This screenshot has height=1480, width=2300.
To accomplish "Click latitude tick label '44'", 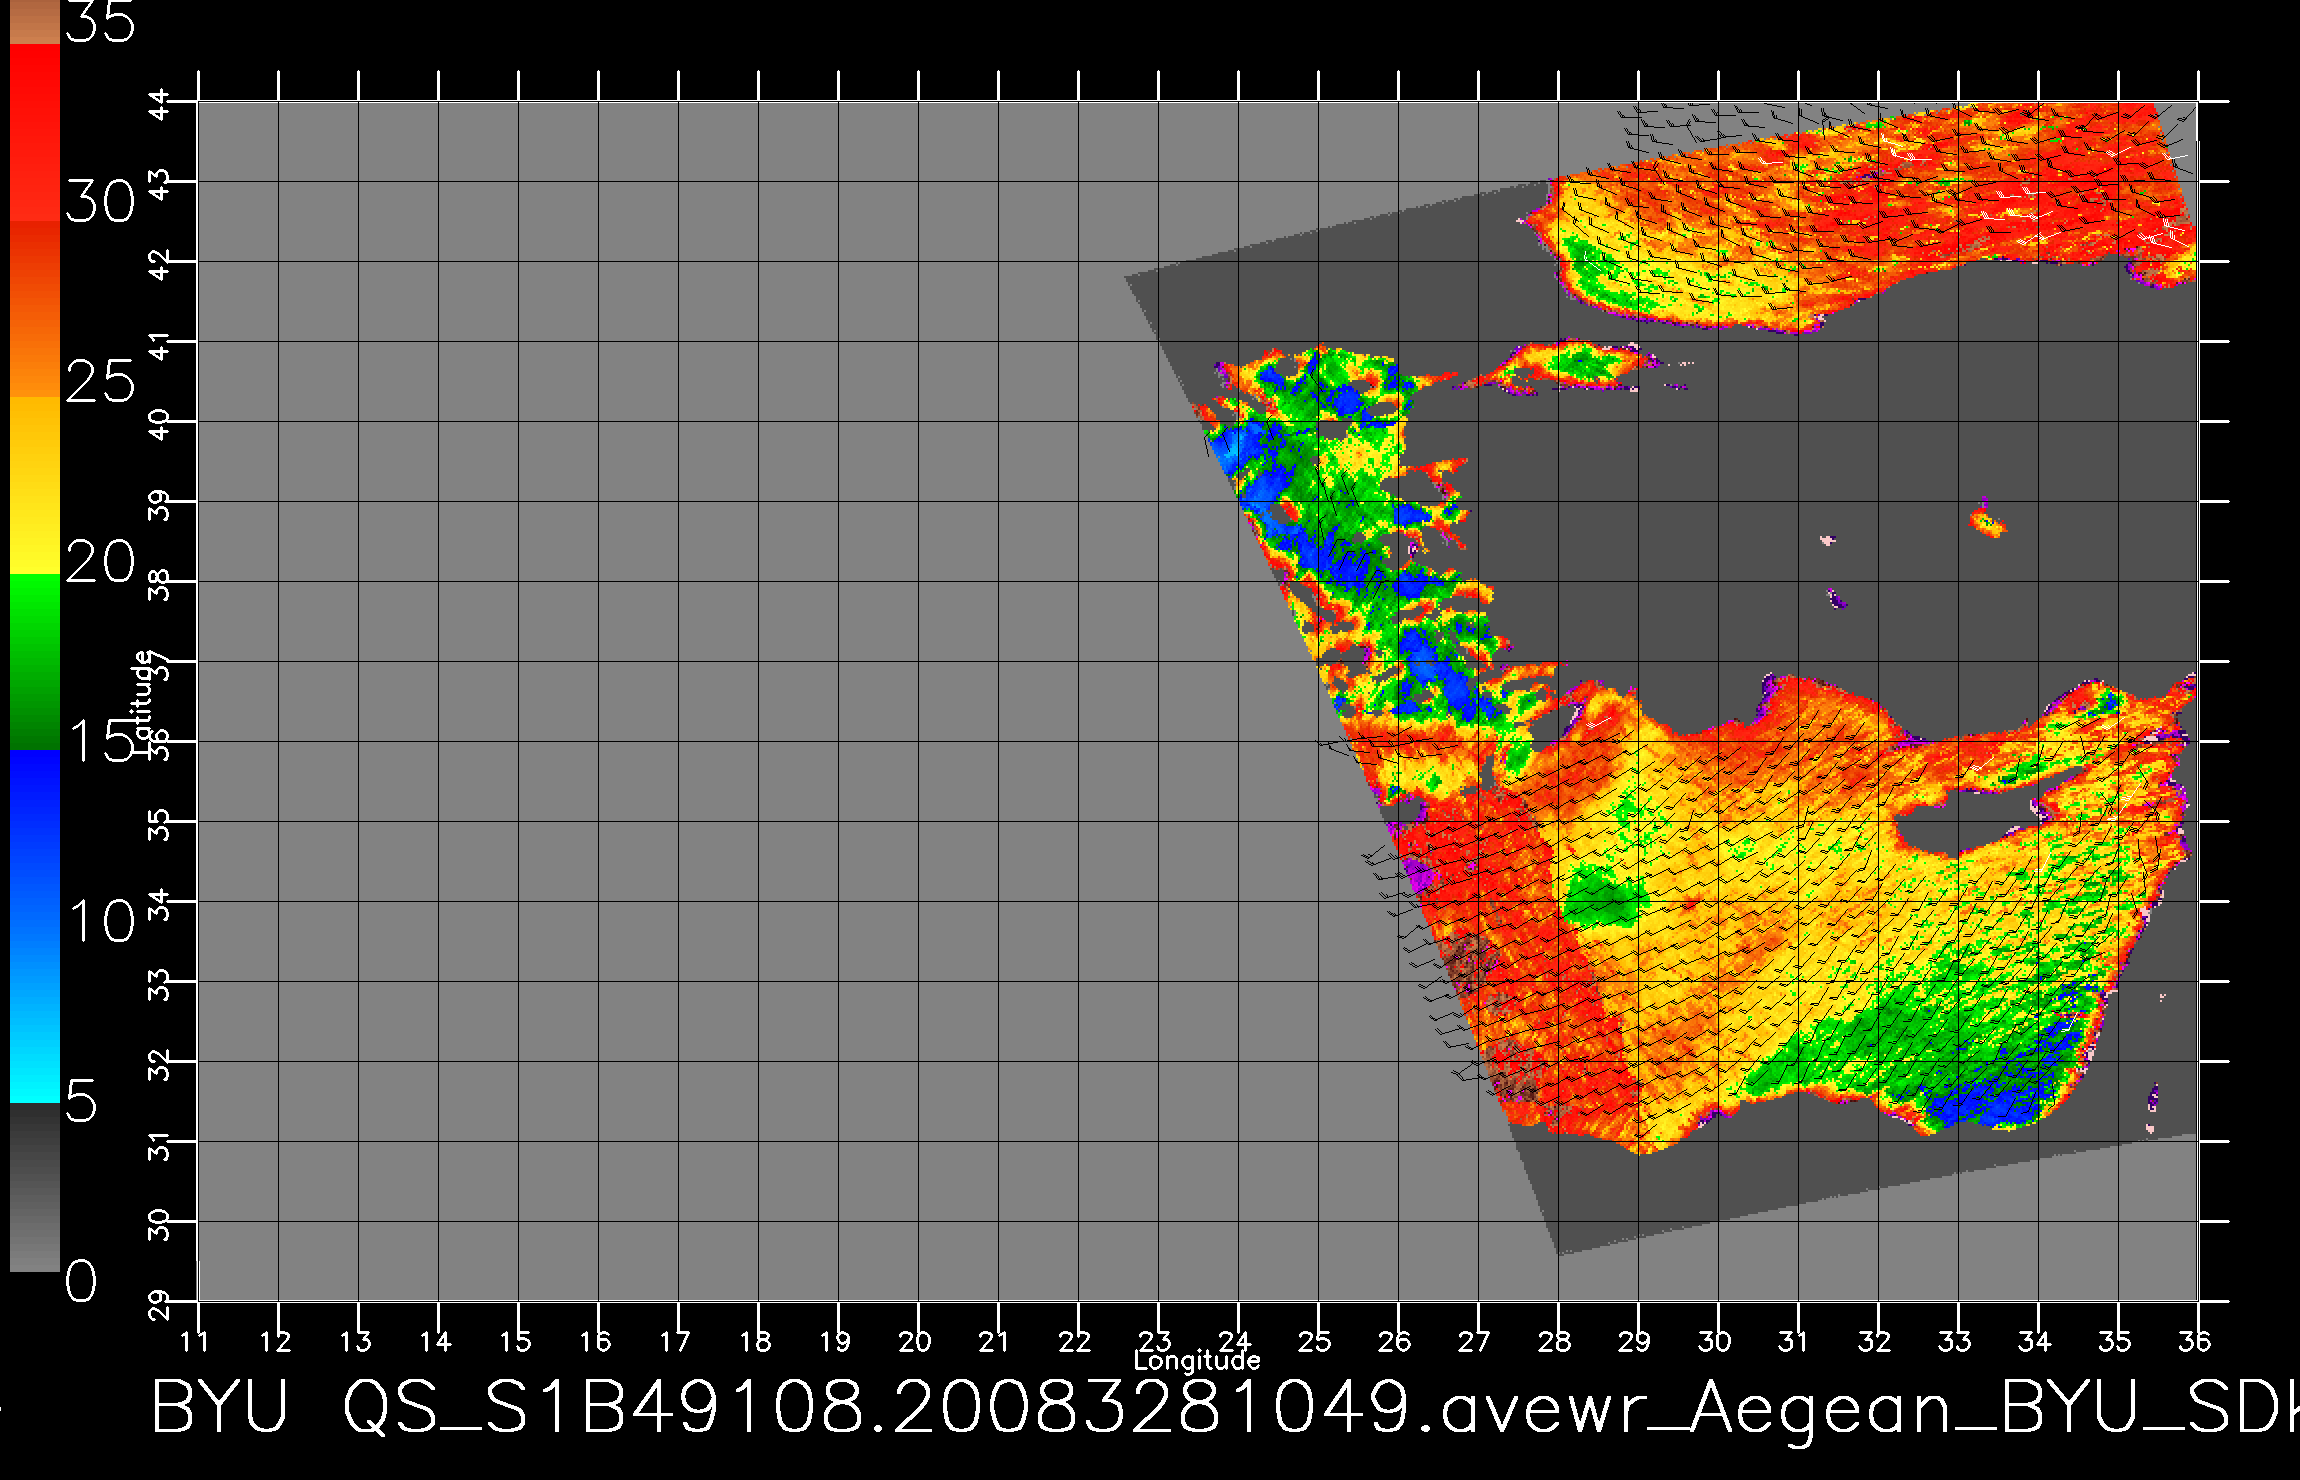I will pyautogui.click(x=160, y=104).
